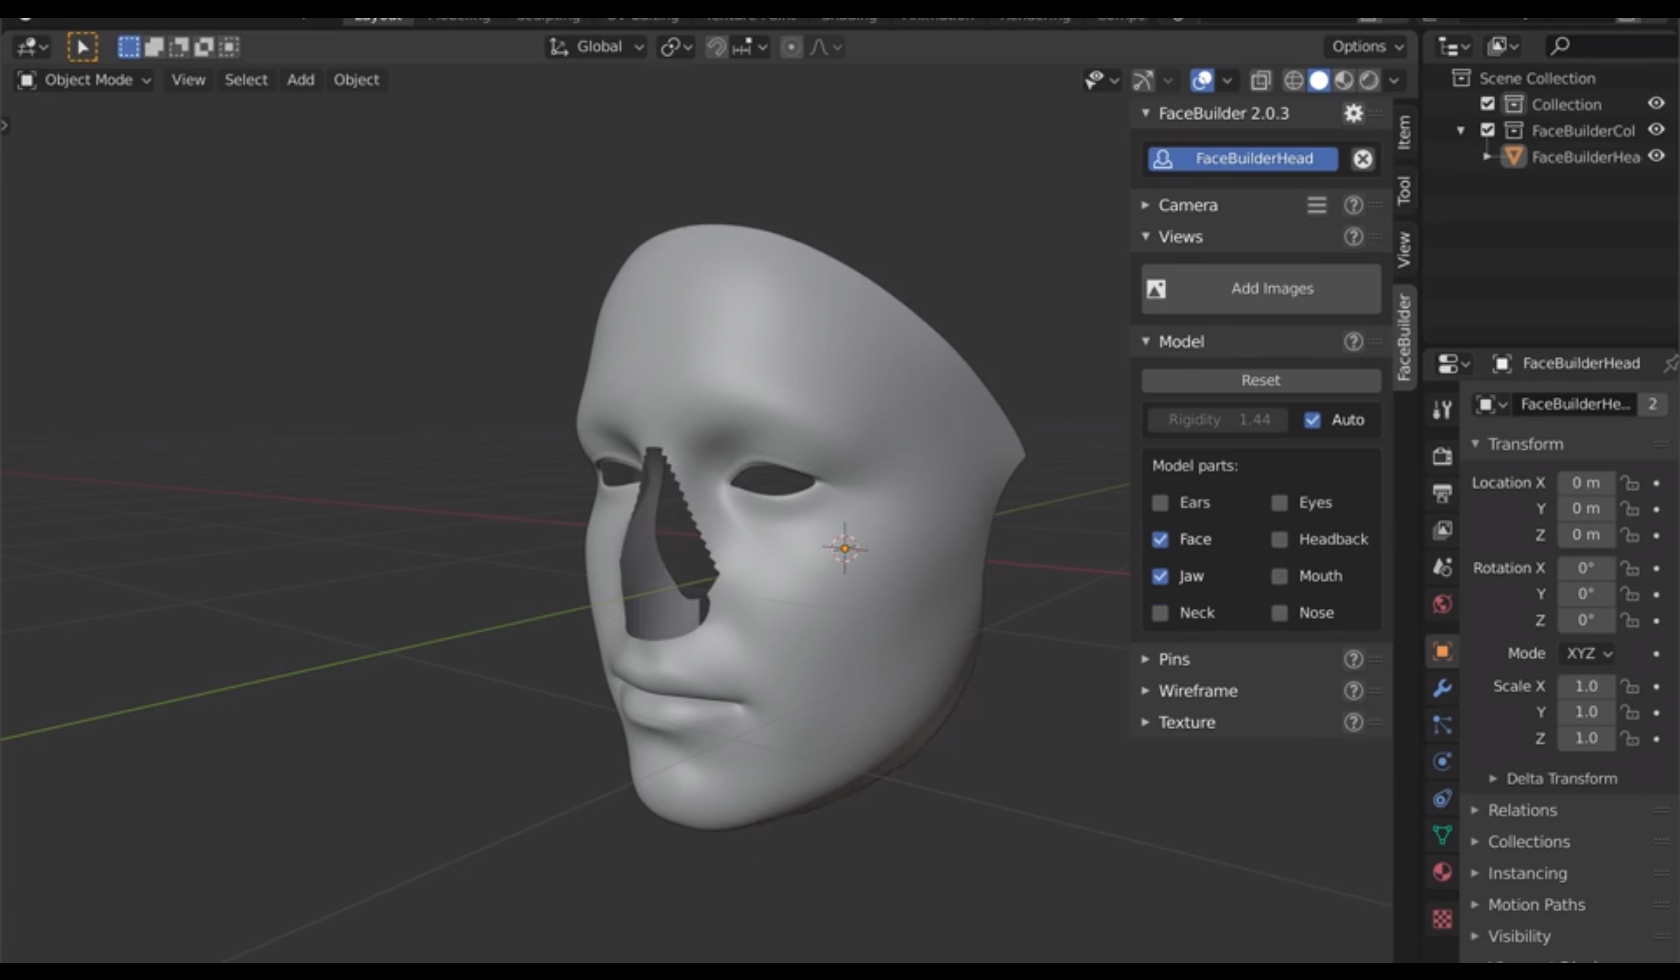Open help for Pins panel
The height and width of the screenshot is (980, 1680).
coord(1353,659)
